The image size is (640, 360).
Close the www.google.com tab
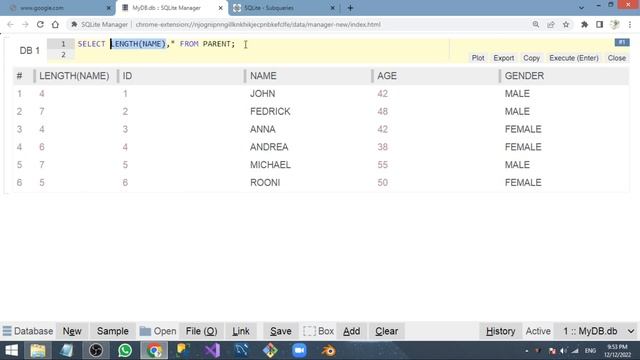[x=109, y=8]
